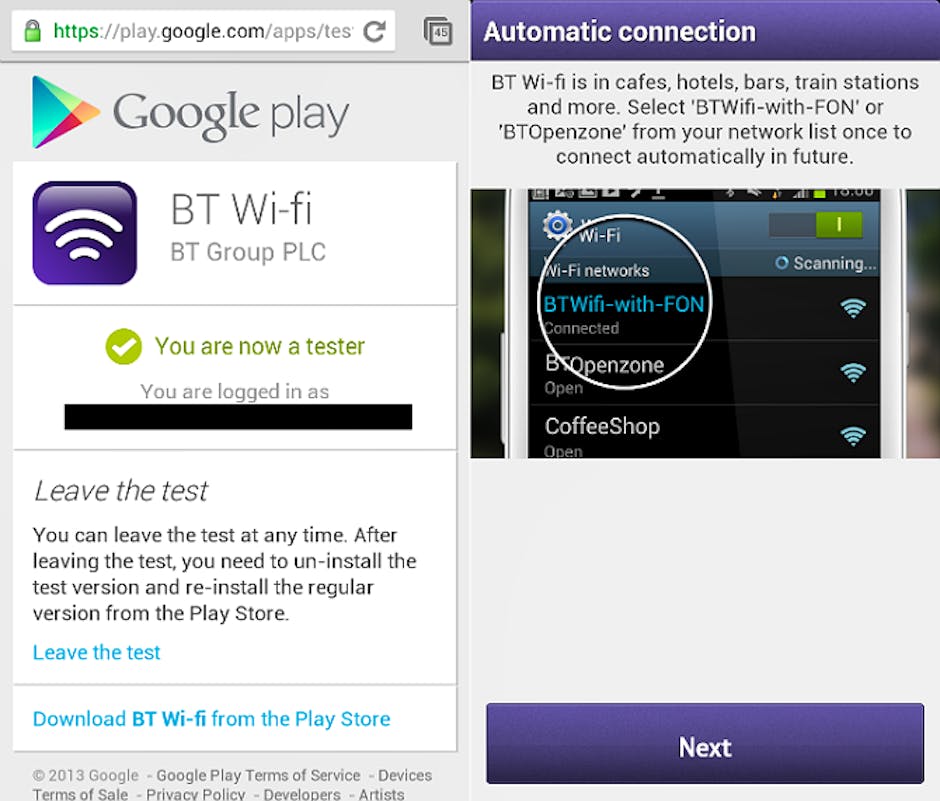The image size is (940, 801).
Task: Click the purple BT Wi-fi app icon
Action: tap(85, 233)
